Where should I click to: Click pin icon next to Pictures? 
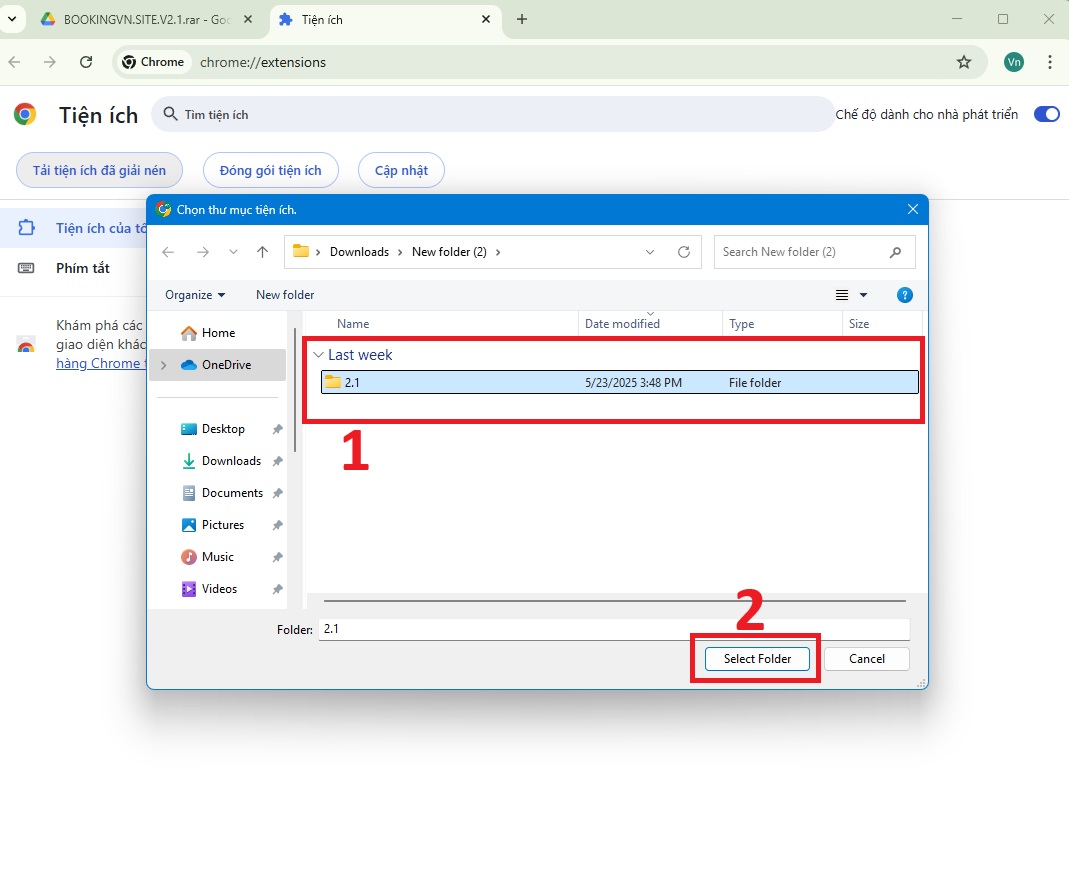(x=277, y=525)
